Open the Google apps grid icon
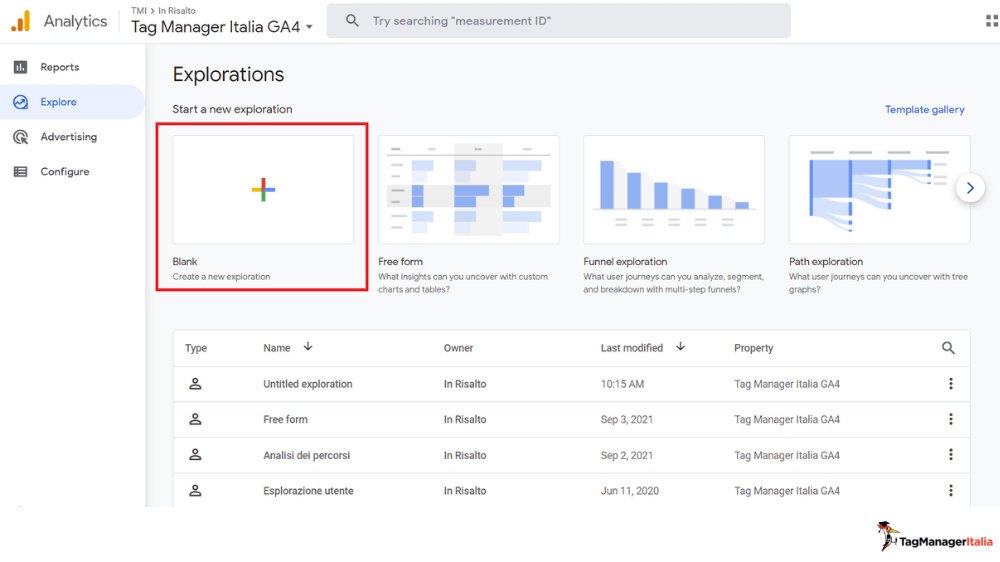1000x562 pixels. [992, 21]
